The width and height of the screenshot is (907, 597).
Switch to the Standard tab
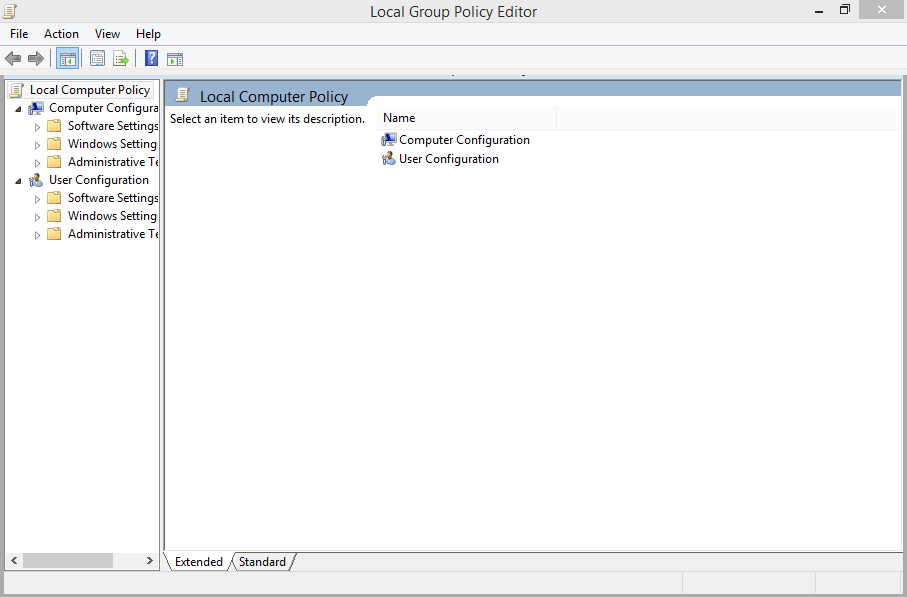261,561
